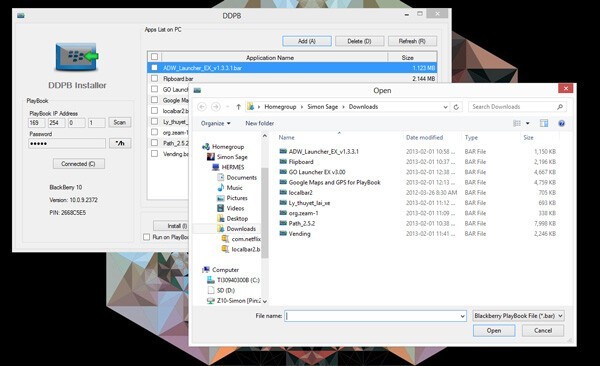Select the localbar2 file icon

[283, 193]
